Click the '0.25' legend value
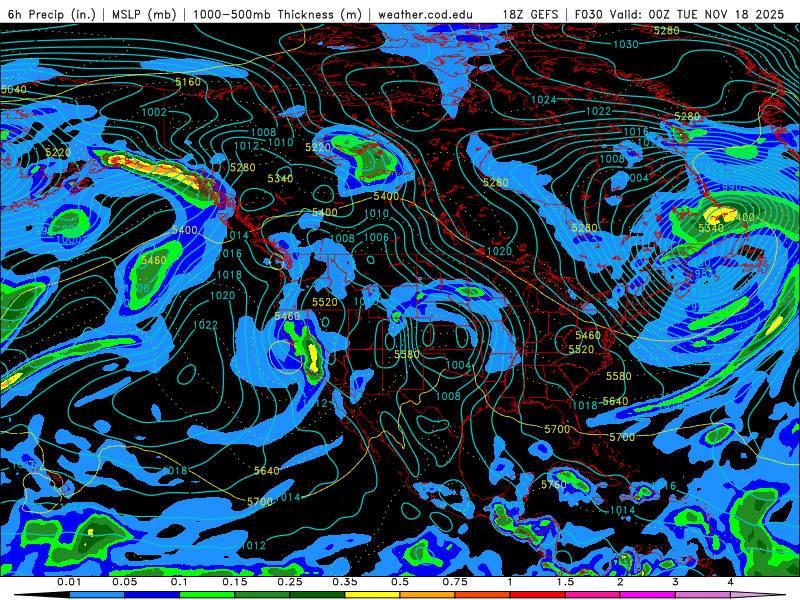The height and width of the screenshot is (600, 800). tap(290, 582)
